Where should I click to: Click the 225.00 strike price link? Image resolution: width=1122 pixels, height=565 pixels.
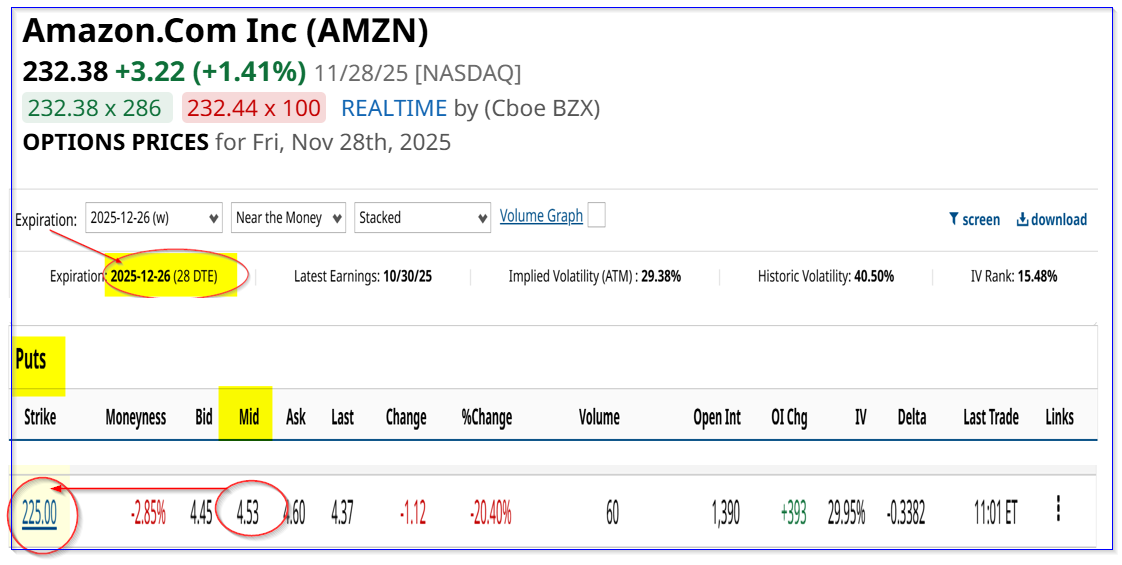coord(40,514)
